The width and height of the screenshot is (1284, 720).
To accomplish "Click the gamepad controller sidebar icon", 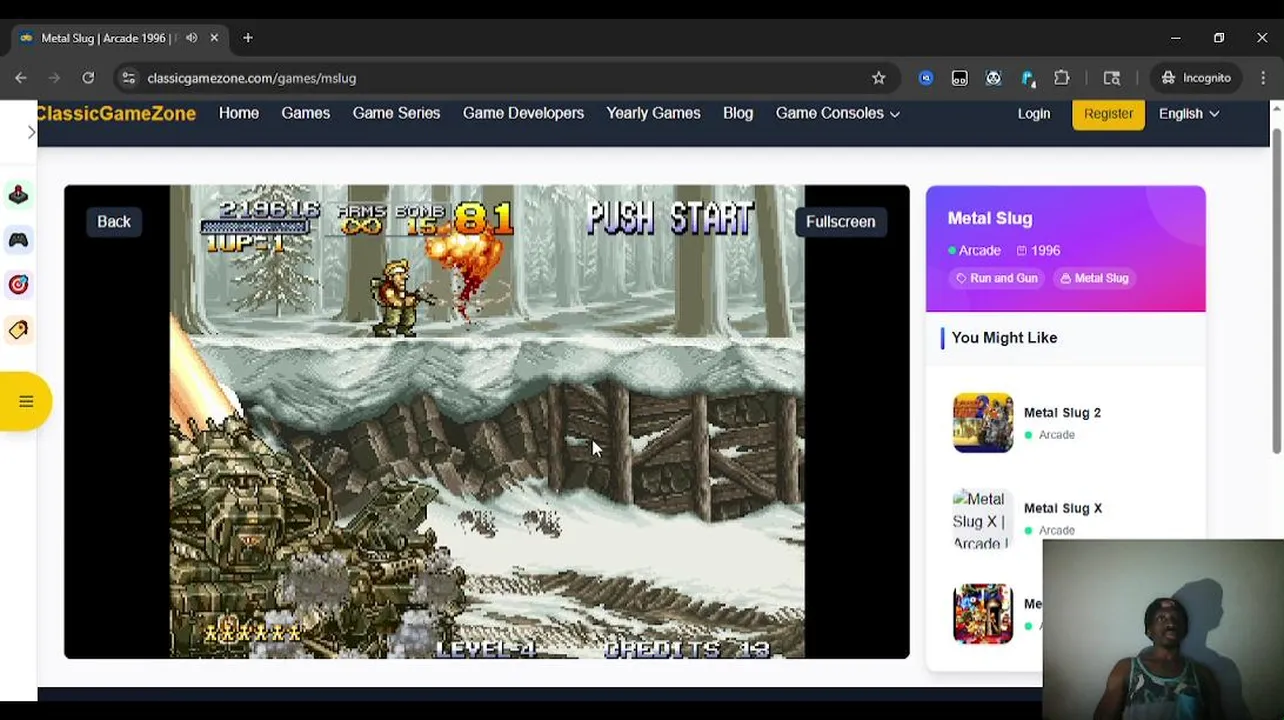I will (18, 240).
